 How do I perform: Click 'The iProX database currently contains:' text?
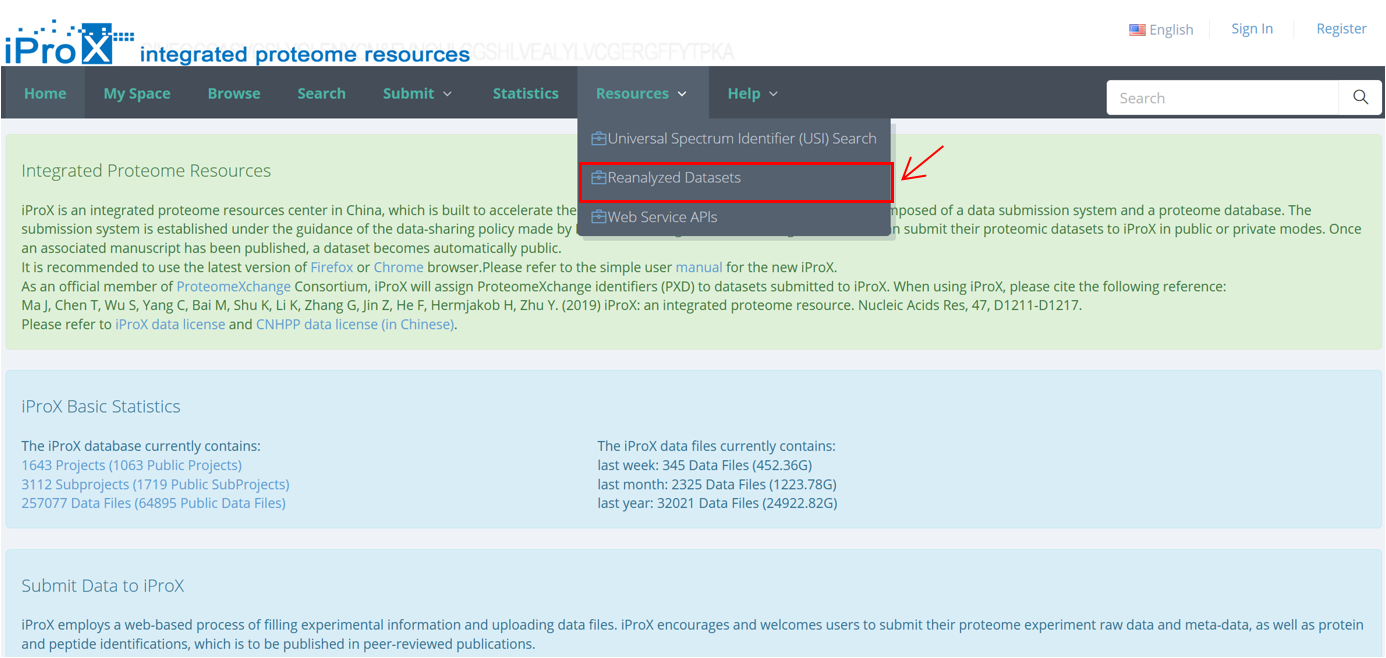[141, 446]
